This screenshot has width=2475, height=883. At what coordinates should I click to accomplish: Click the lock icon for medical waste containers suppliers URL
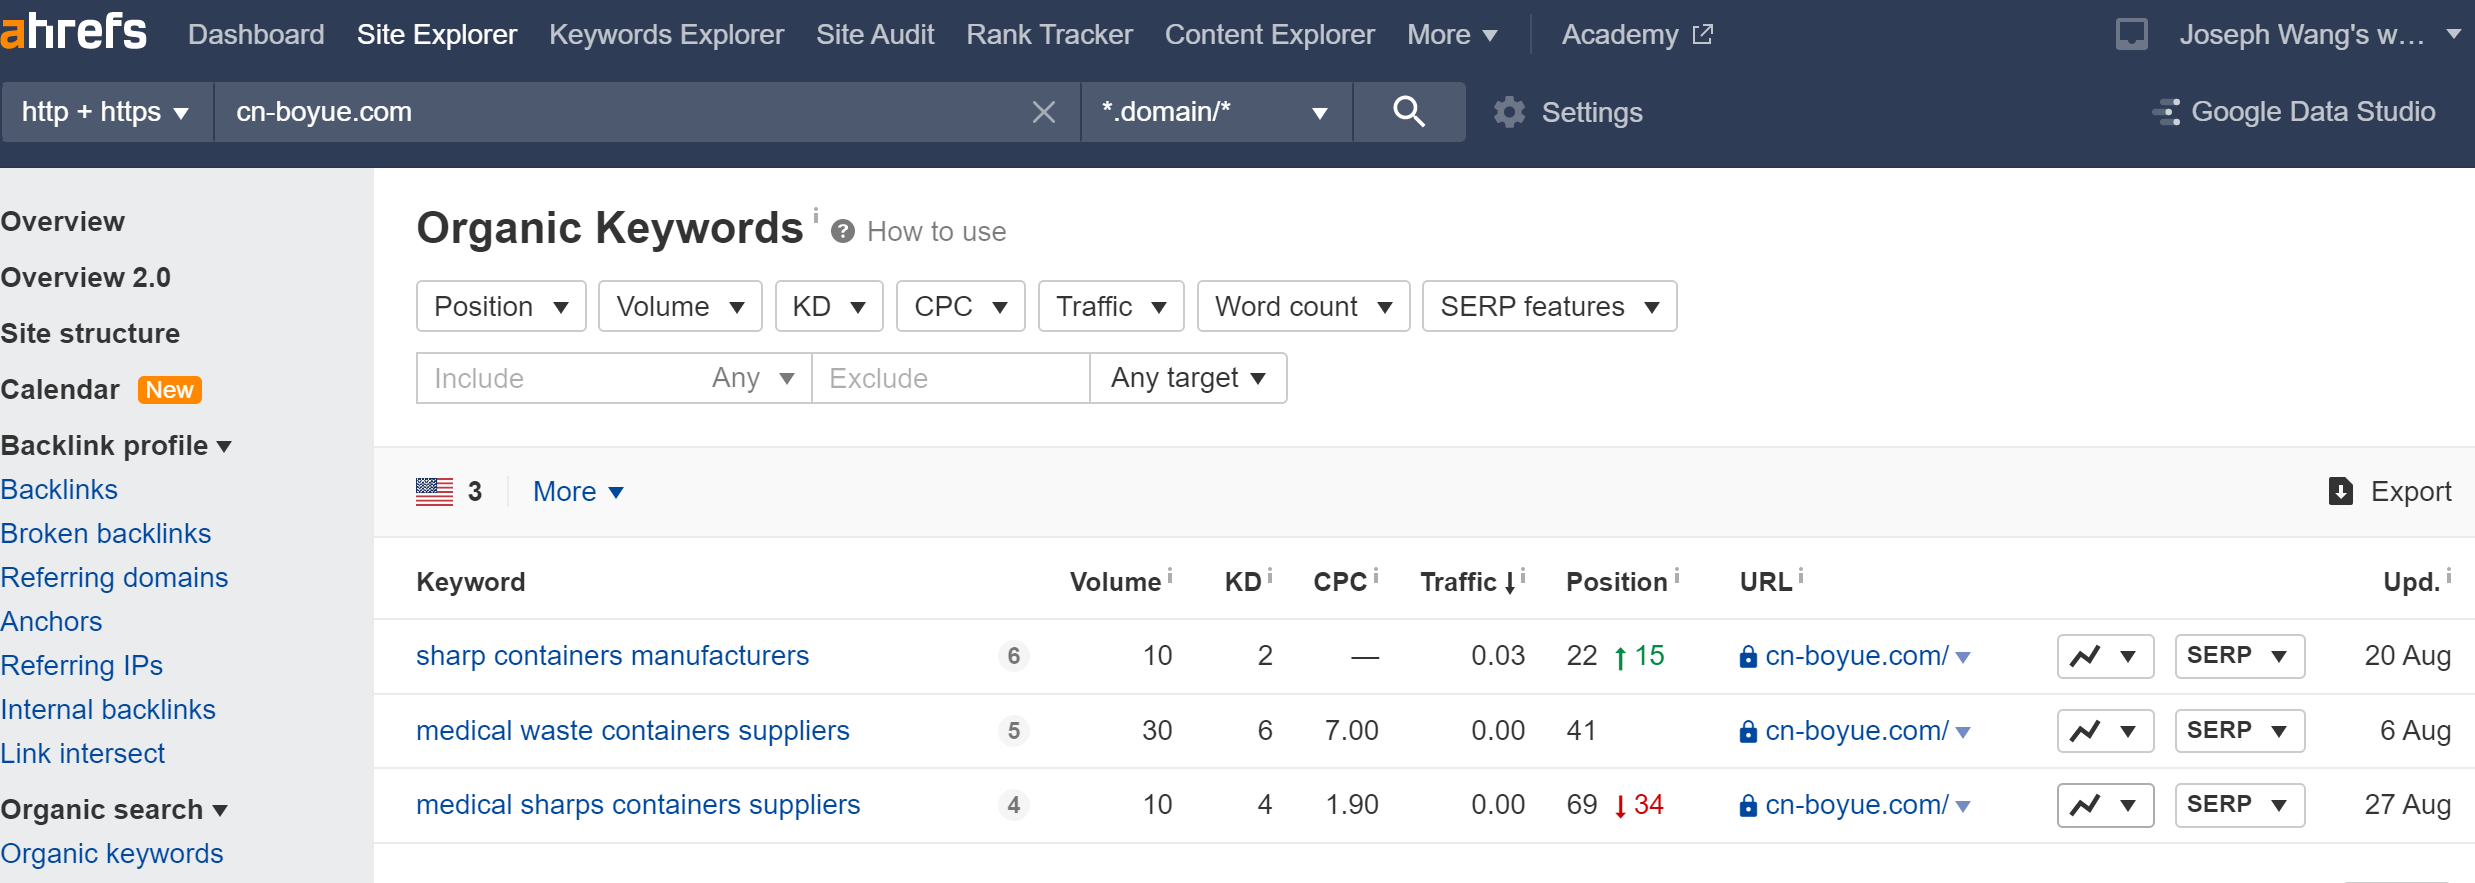(x=1748, y=732)
